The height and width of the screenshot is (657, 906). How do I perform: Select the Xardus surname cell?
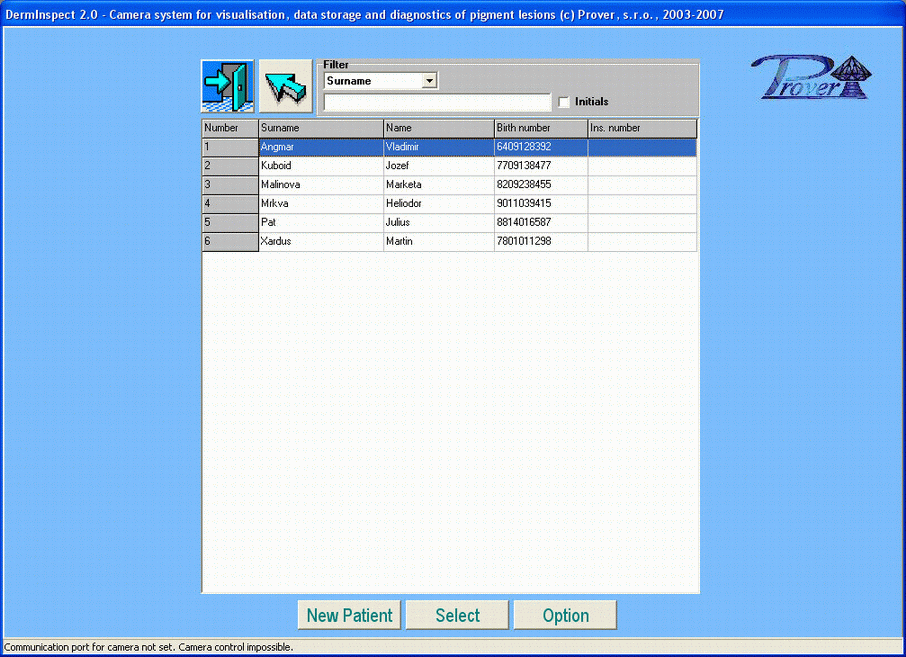[321, 242]
